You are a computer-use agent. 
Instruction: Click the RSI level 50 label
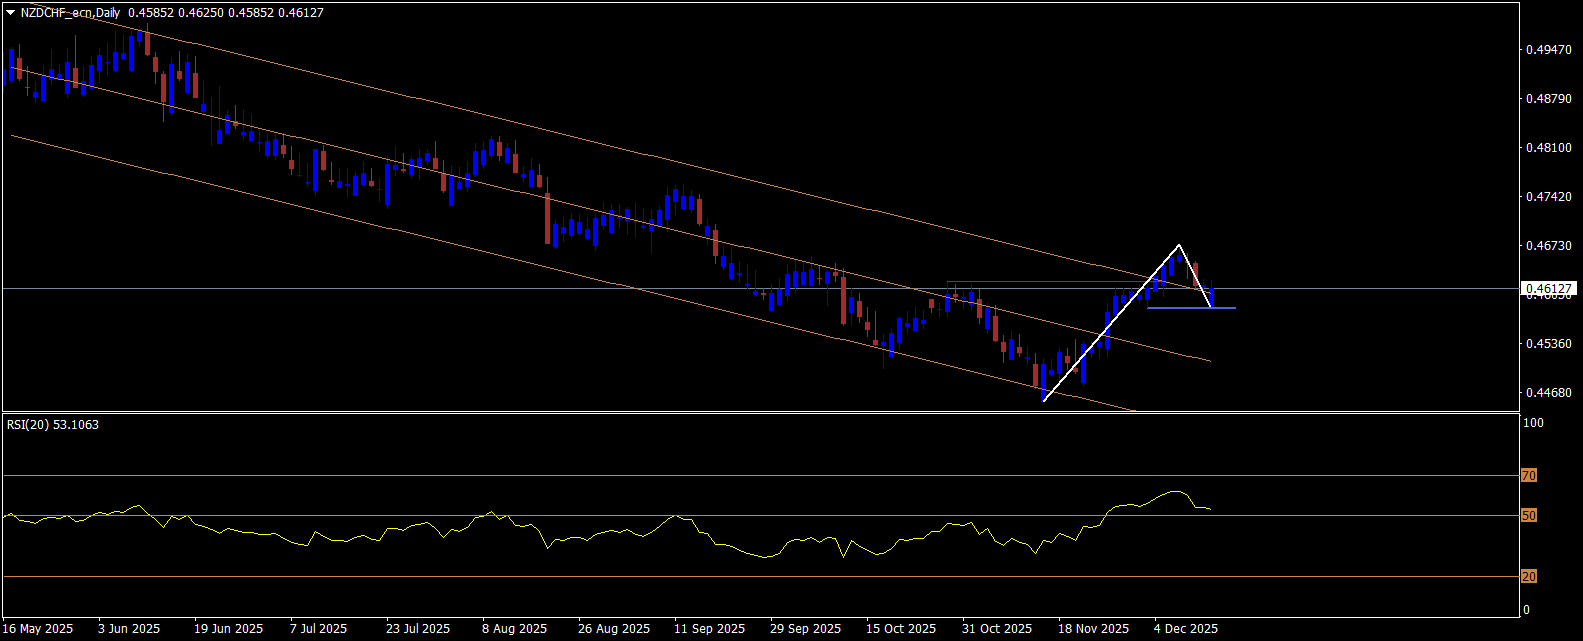click(1528, 516)
